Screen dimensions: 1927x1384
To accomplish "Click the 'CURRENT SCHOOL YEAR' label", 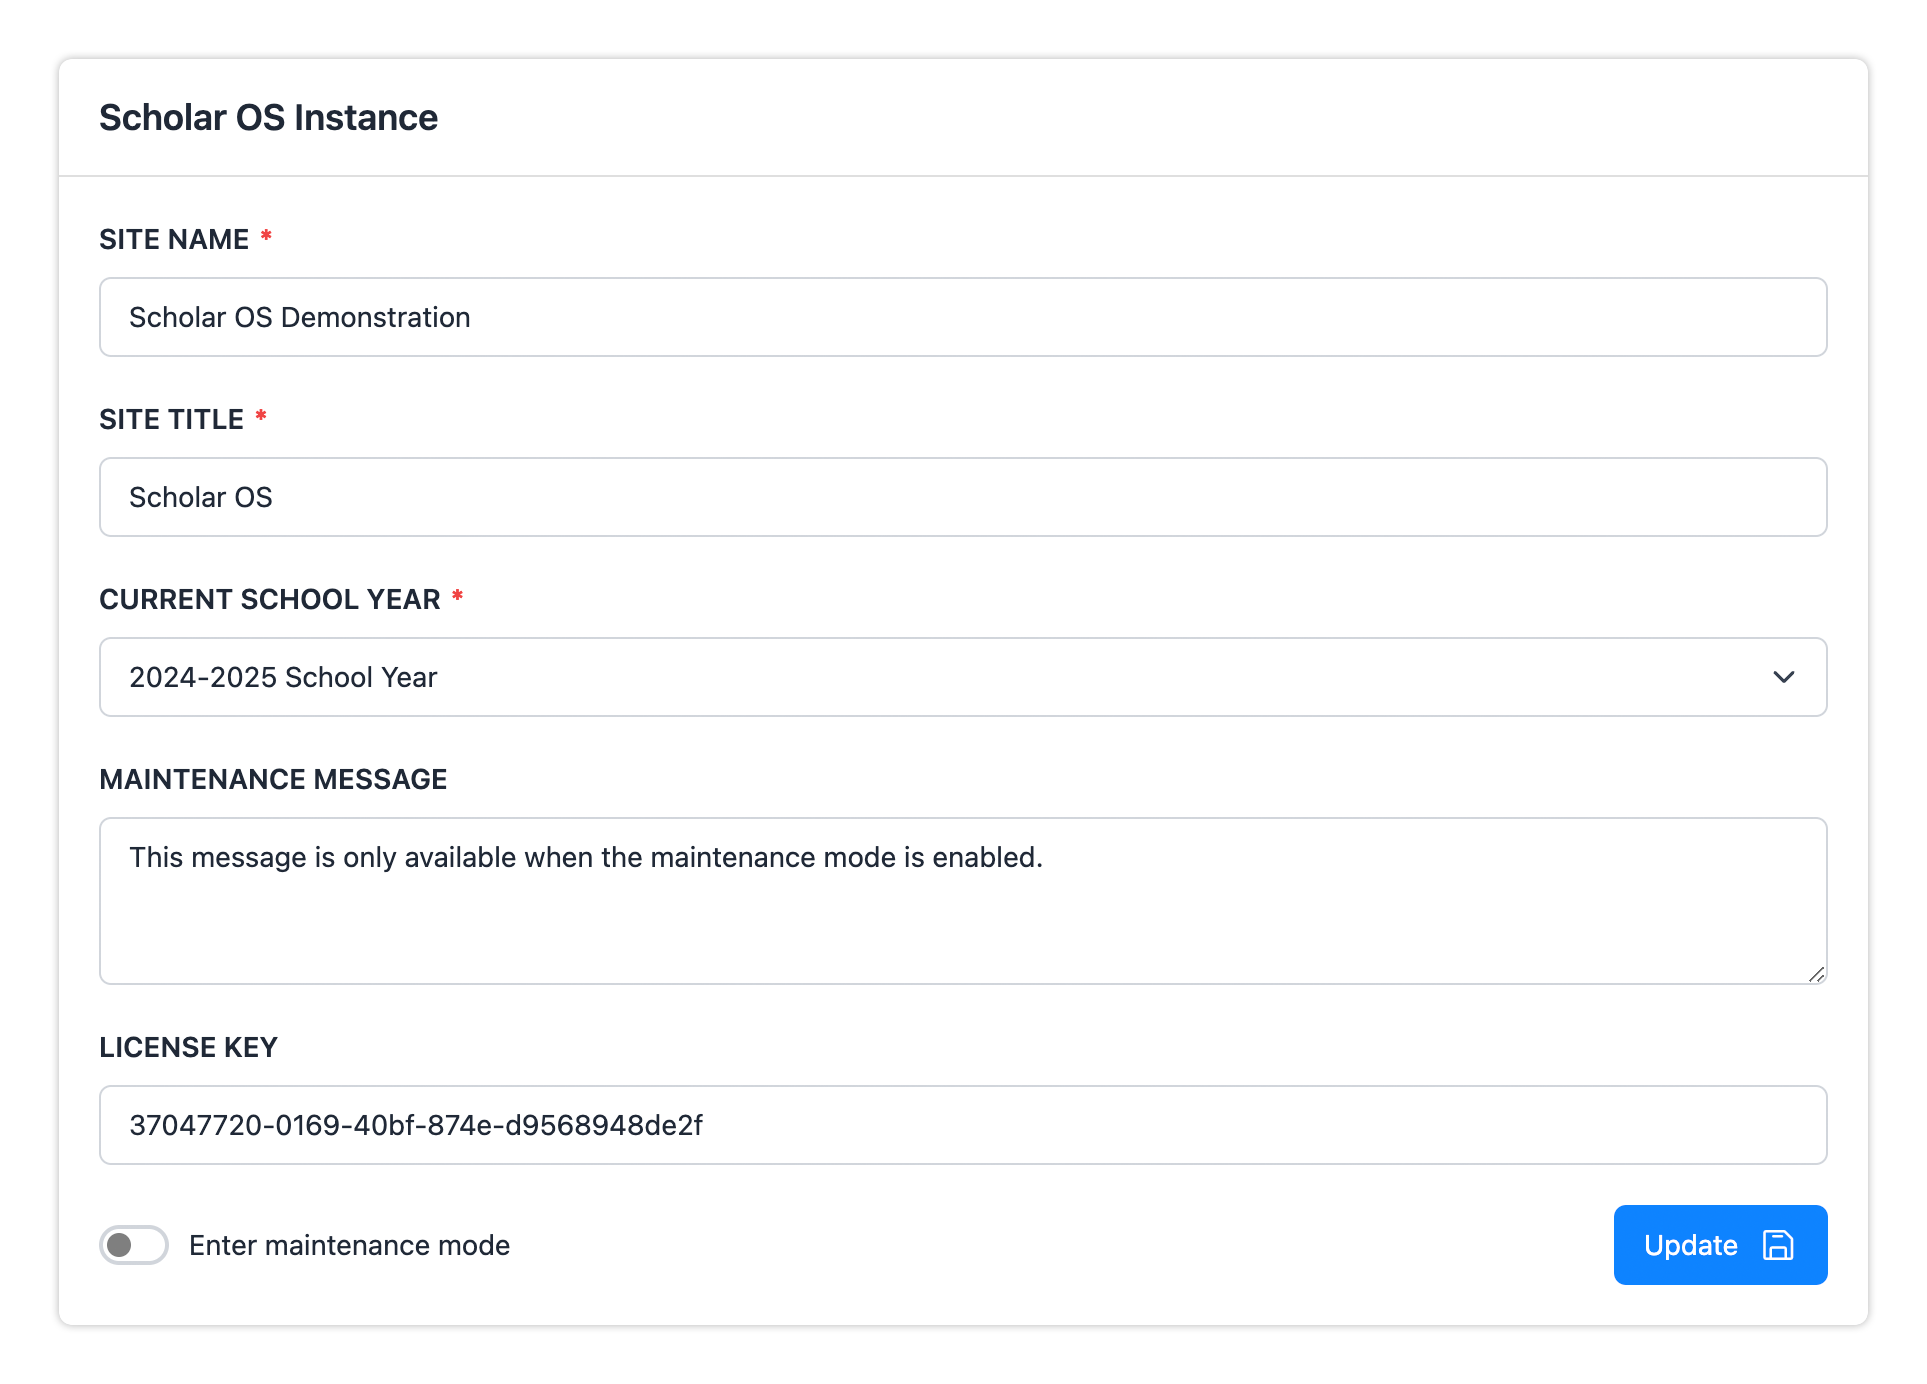I will (270, 599).
